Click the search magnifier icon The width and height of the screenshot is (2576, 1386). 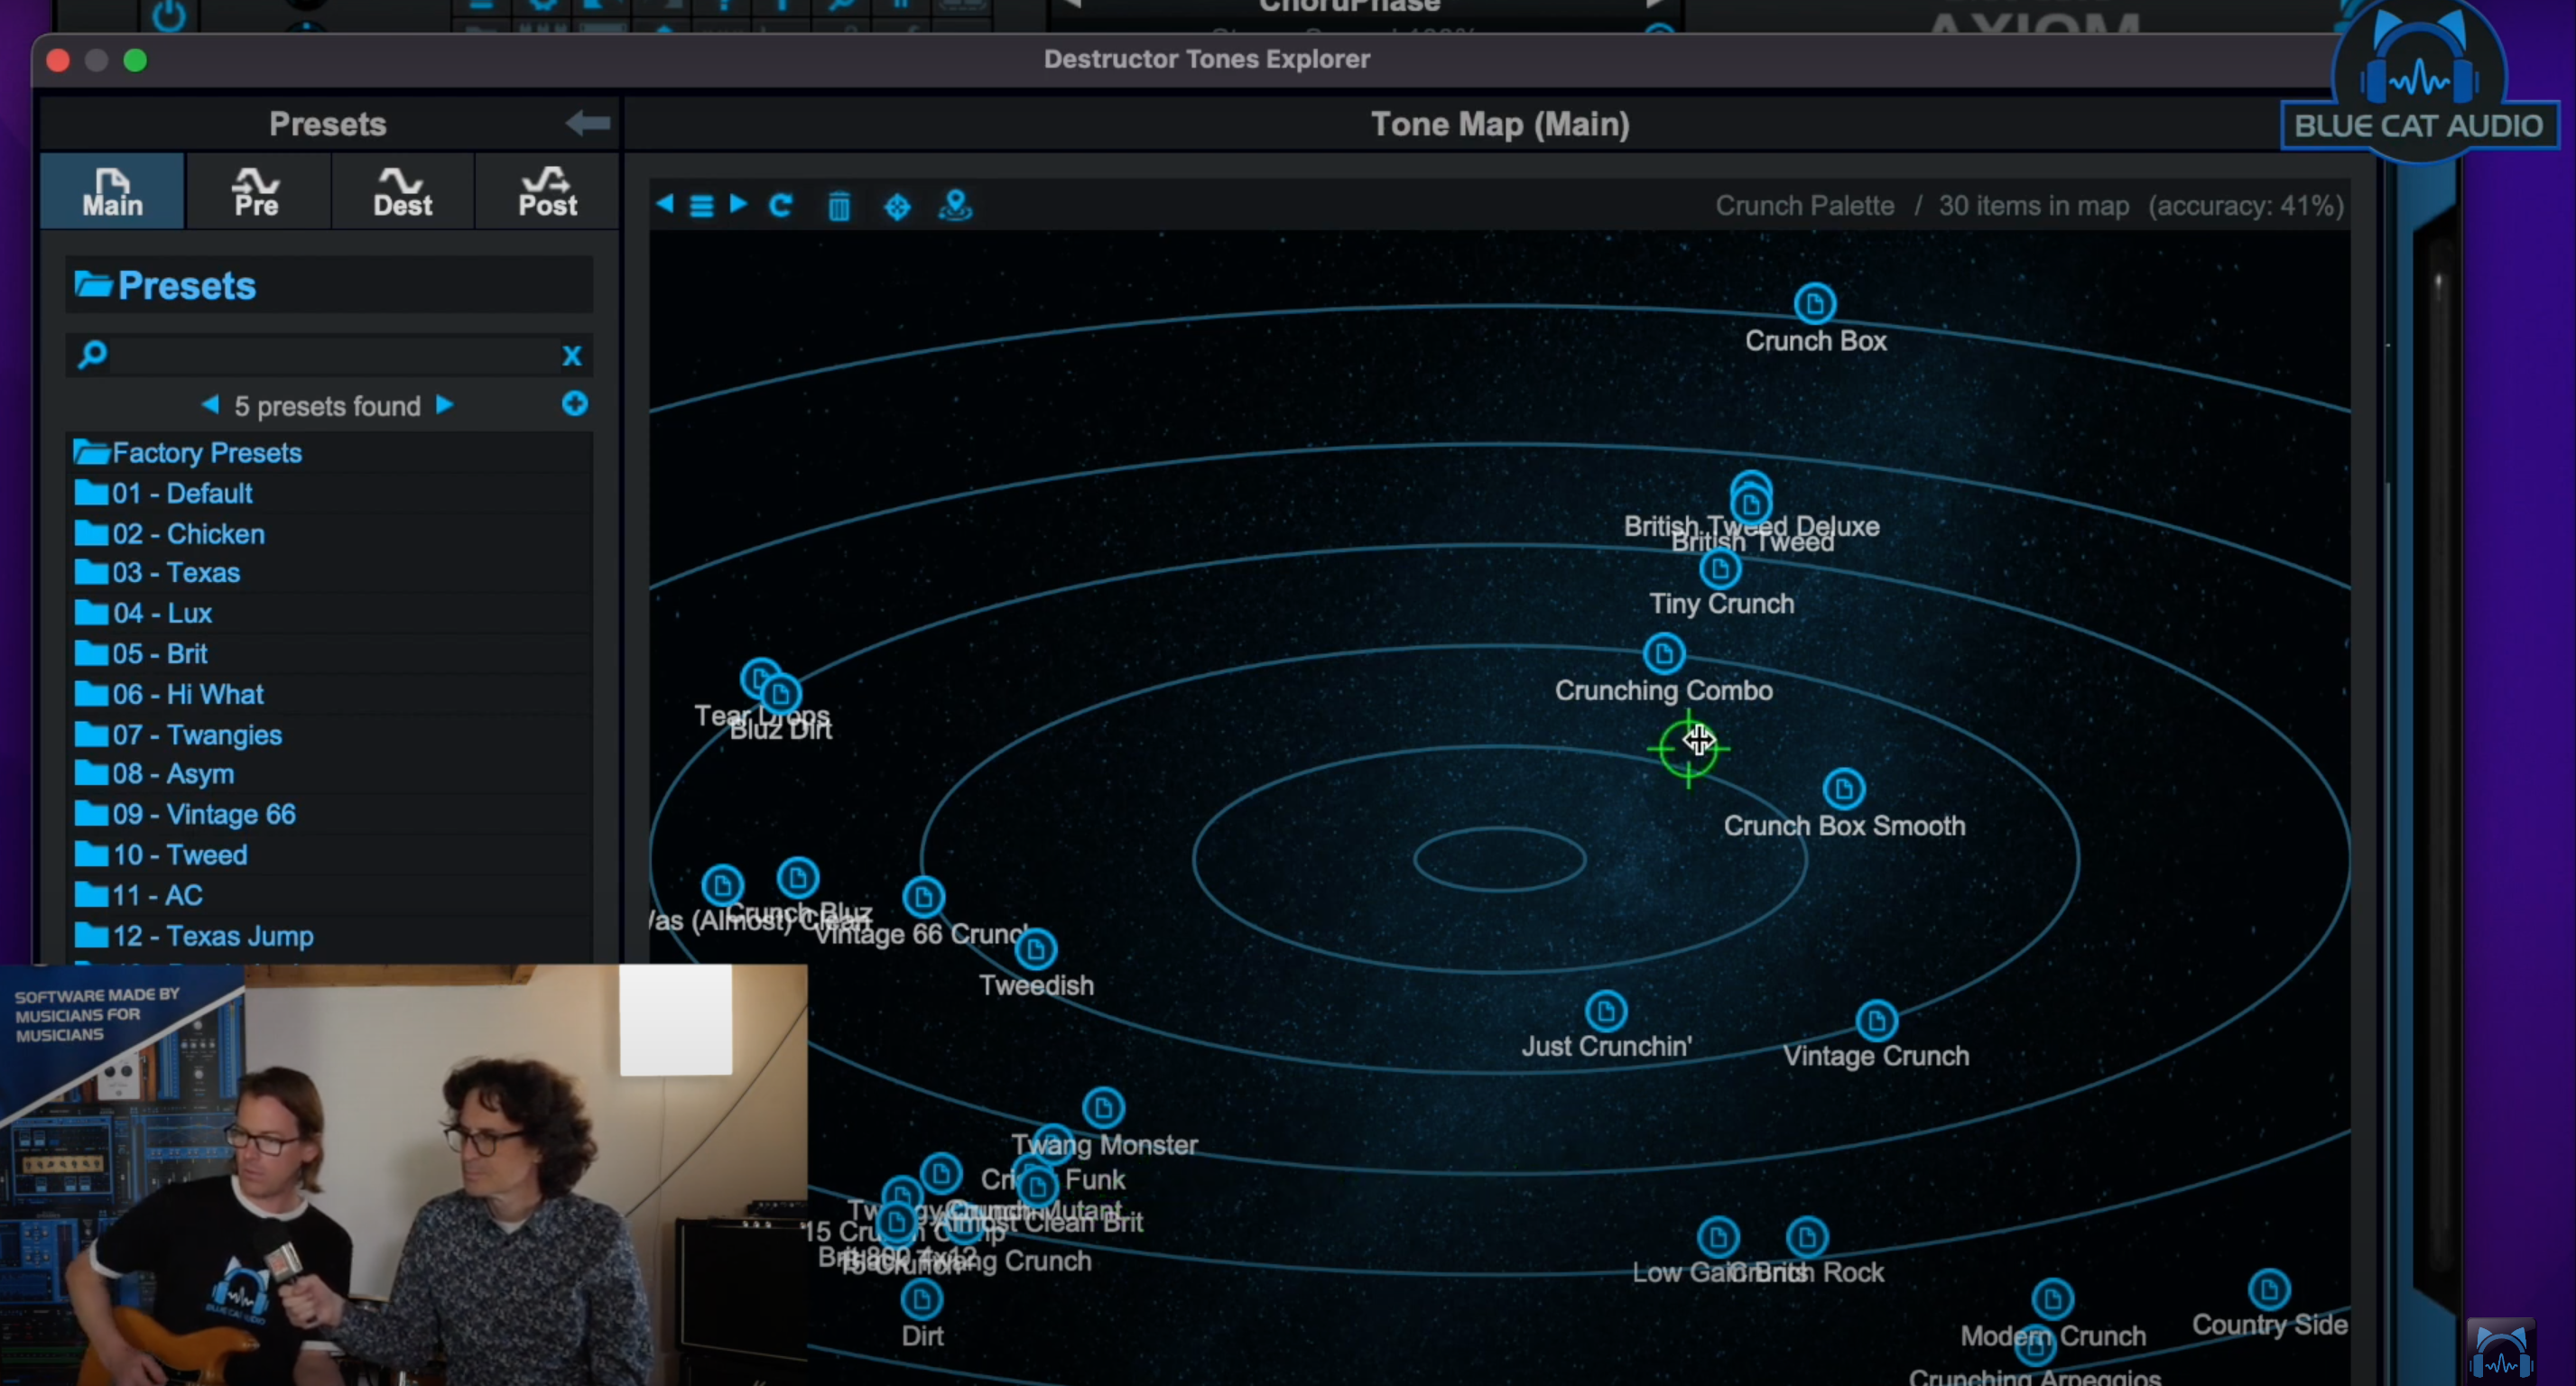click(93, 354)
